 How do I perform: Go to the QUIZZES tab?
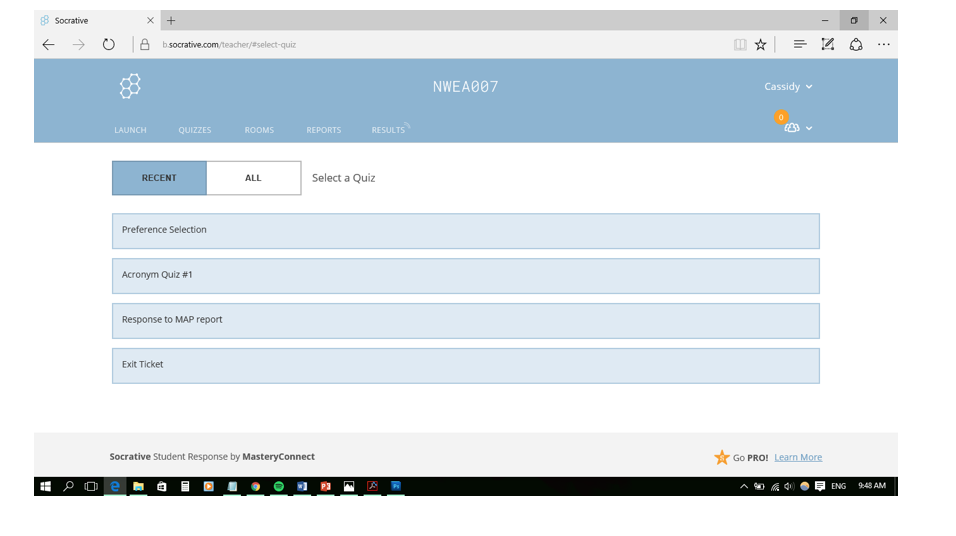point(195,130)
